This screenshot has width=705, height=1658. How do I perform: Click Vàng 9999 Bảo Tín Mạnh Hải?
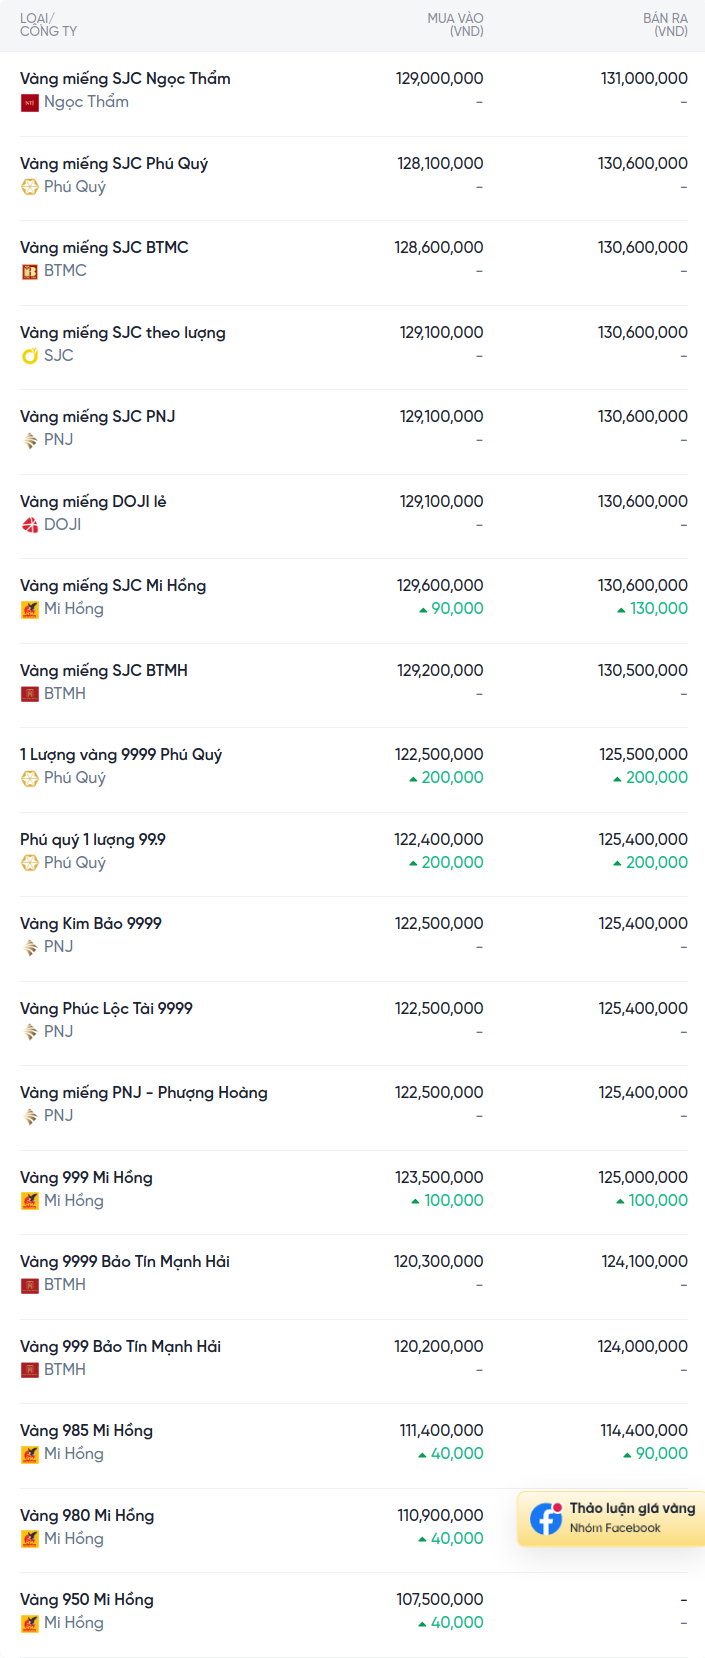pos(125,1262)
